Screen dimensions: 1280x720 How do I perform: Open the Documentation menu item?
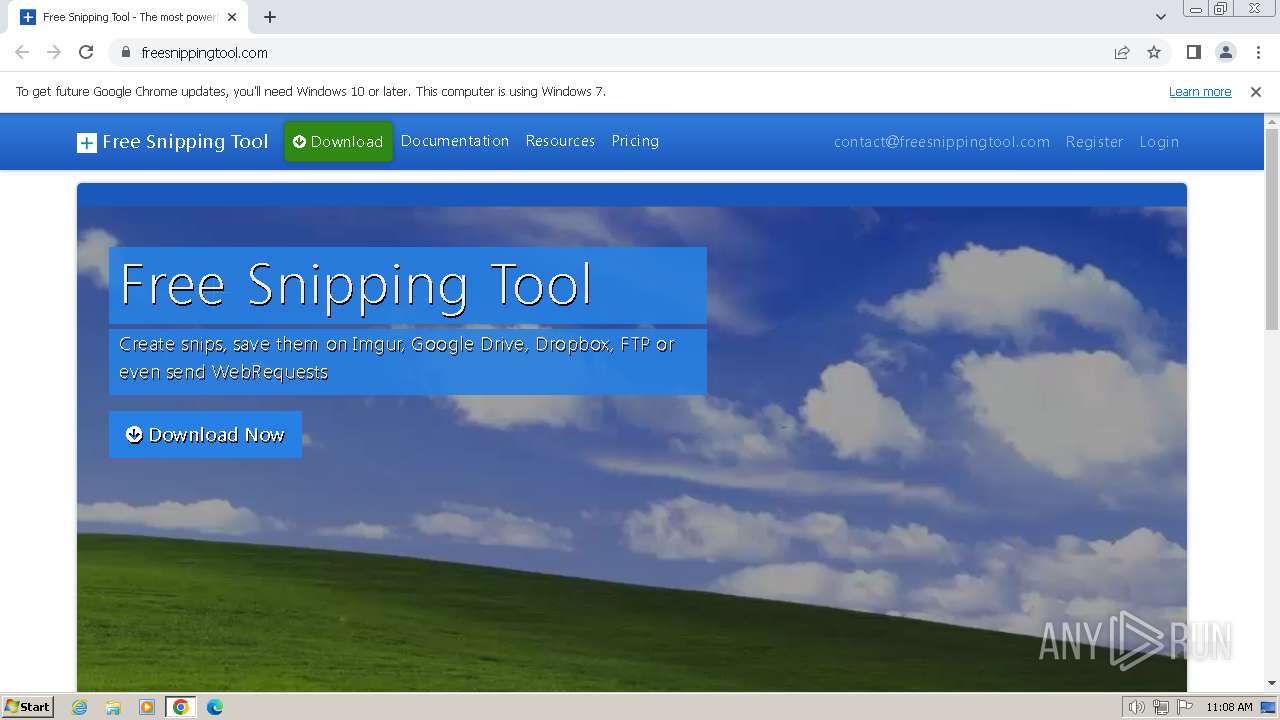pos(455,141)
